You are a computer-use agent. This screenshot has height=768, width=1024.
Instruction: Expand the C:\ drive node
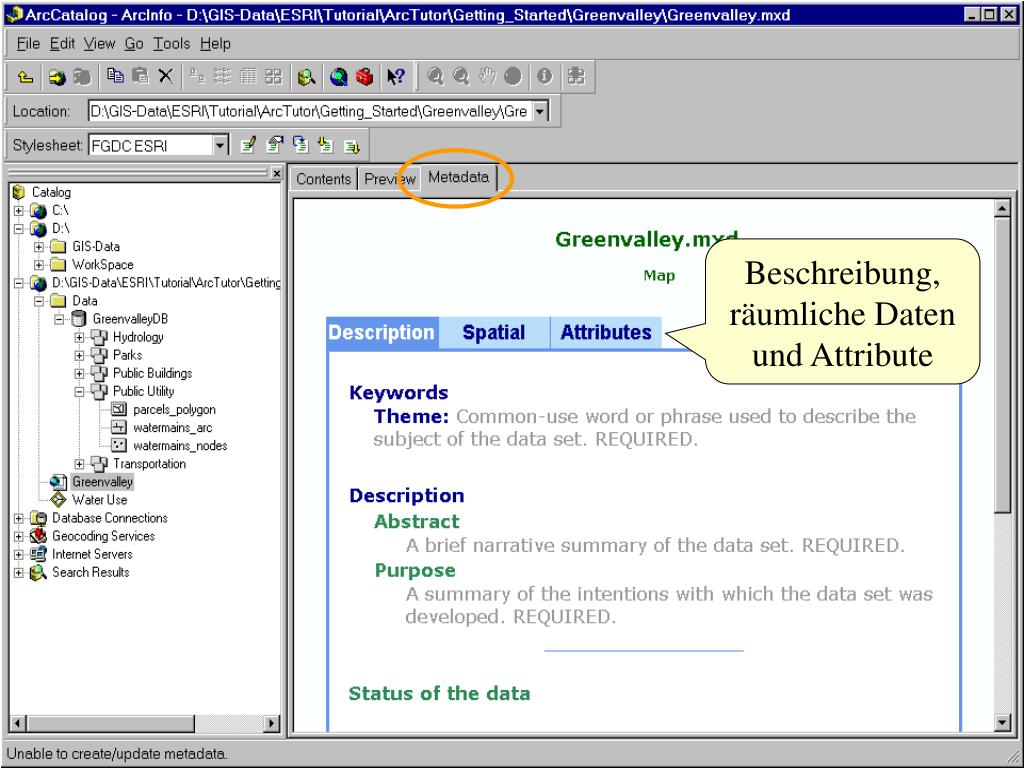[x=18, y=211]
